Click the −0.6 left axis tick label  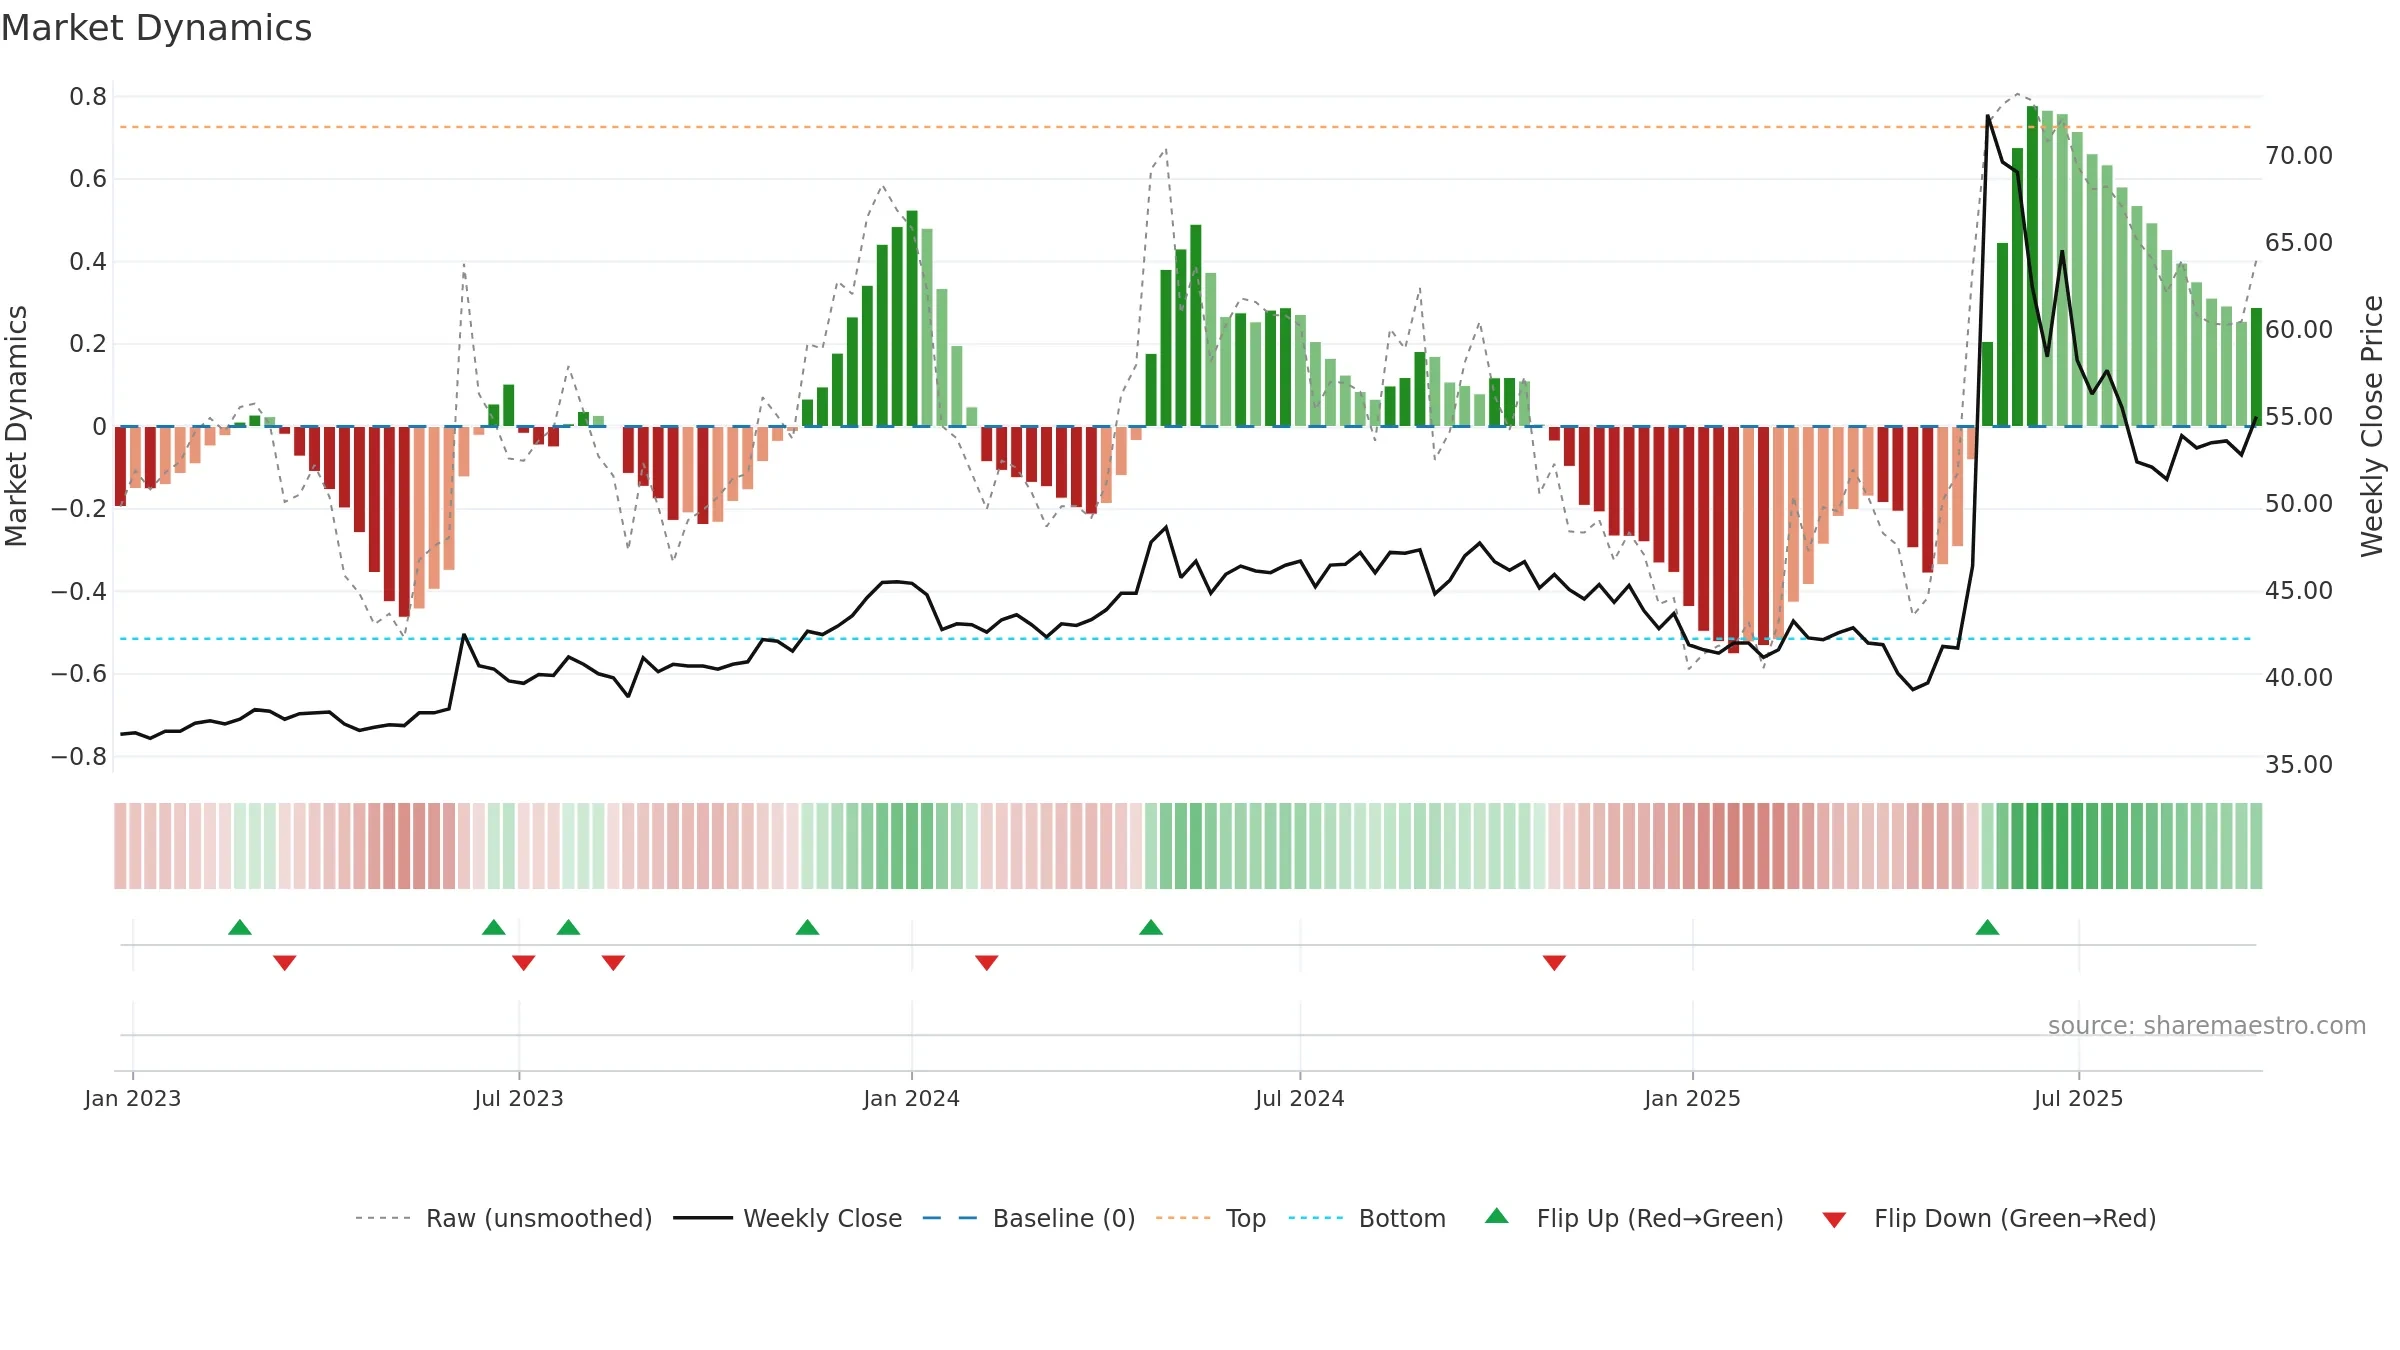(79, 674)
